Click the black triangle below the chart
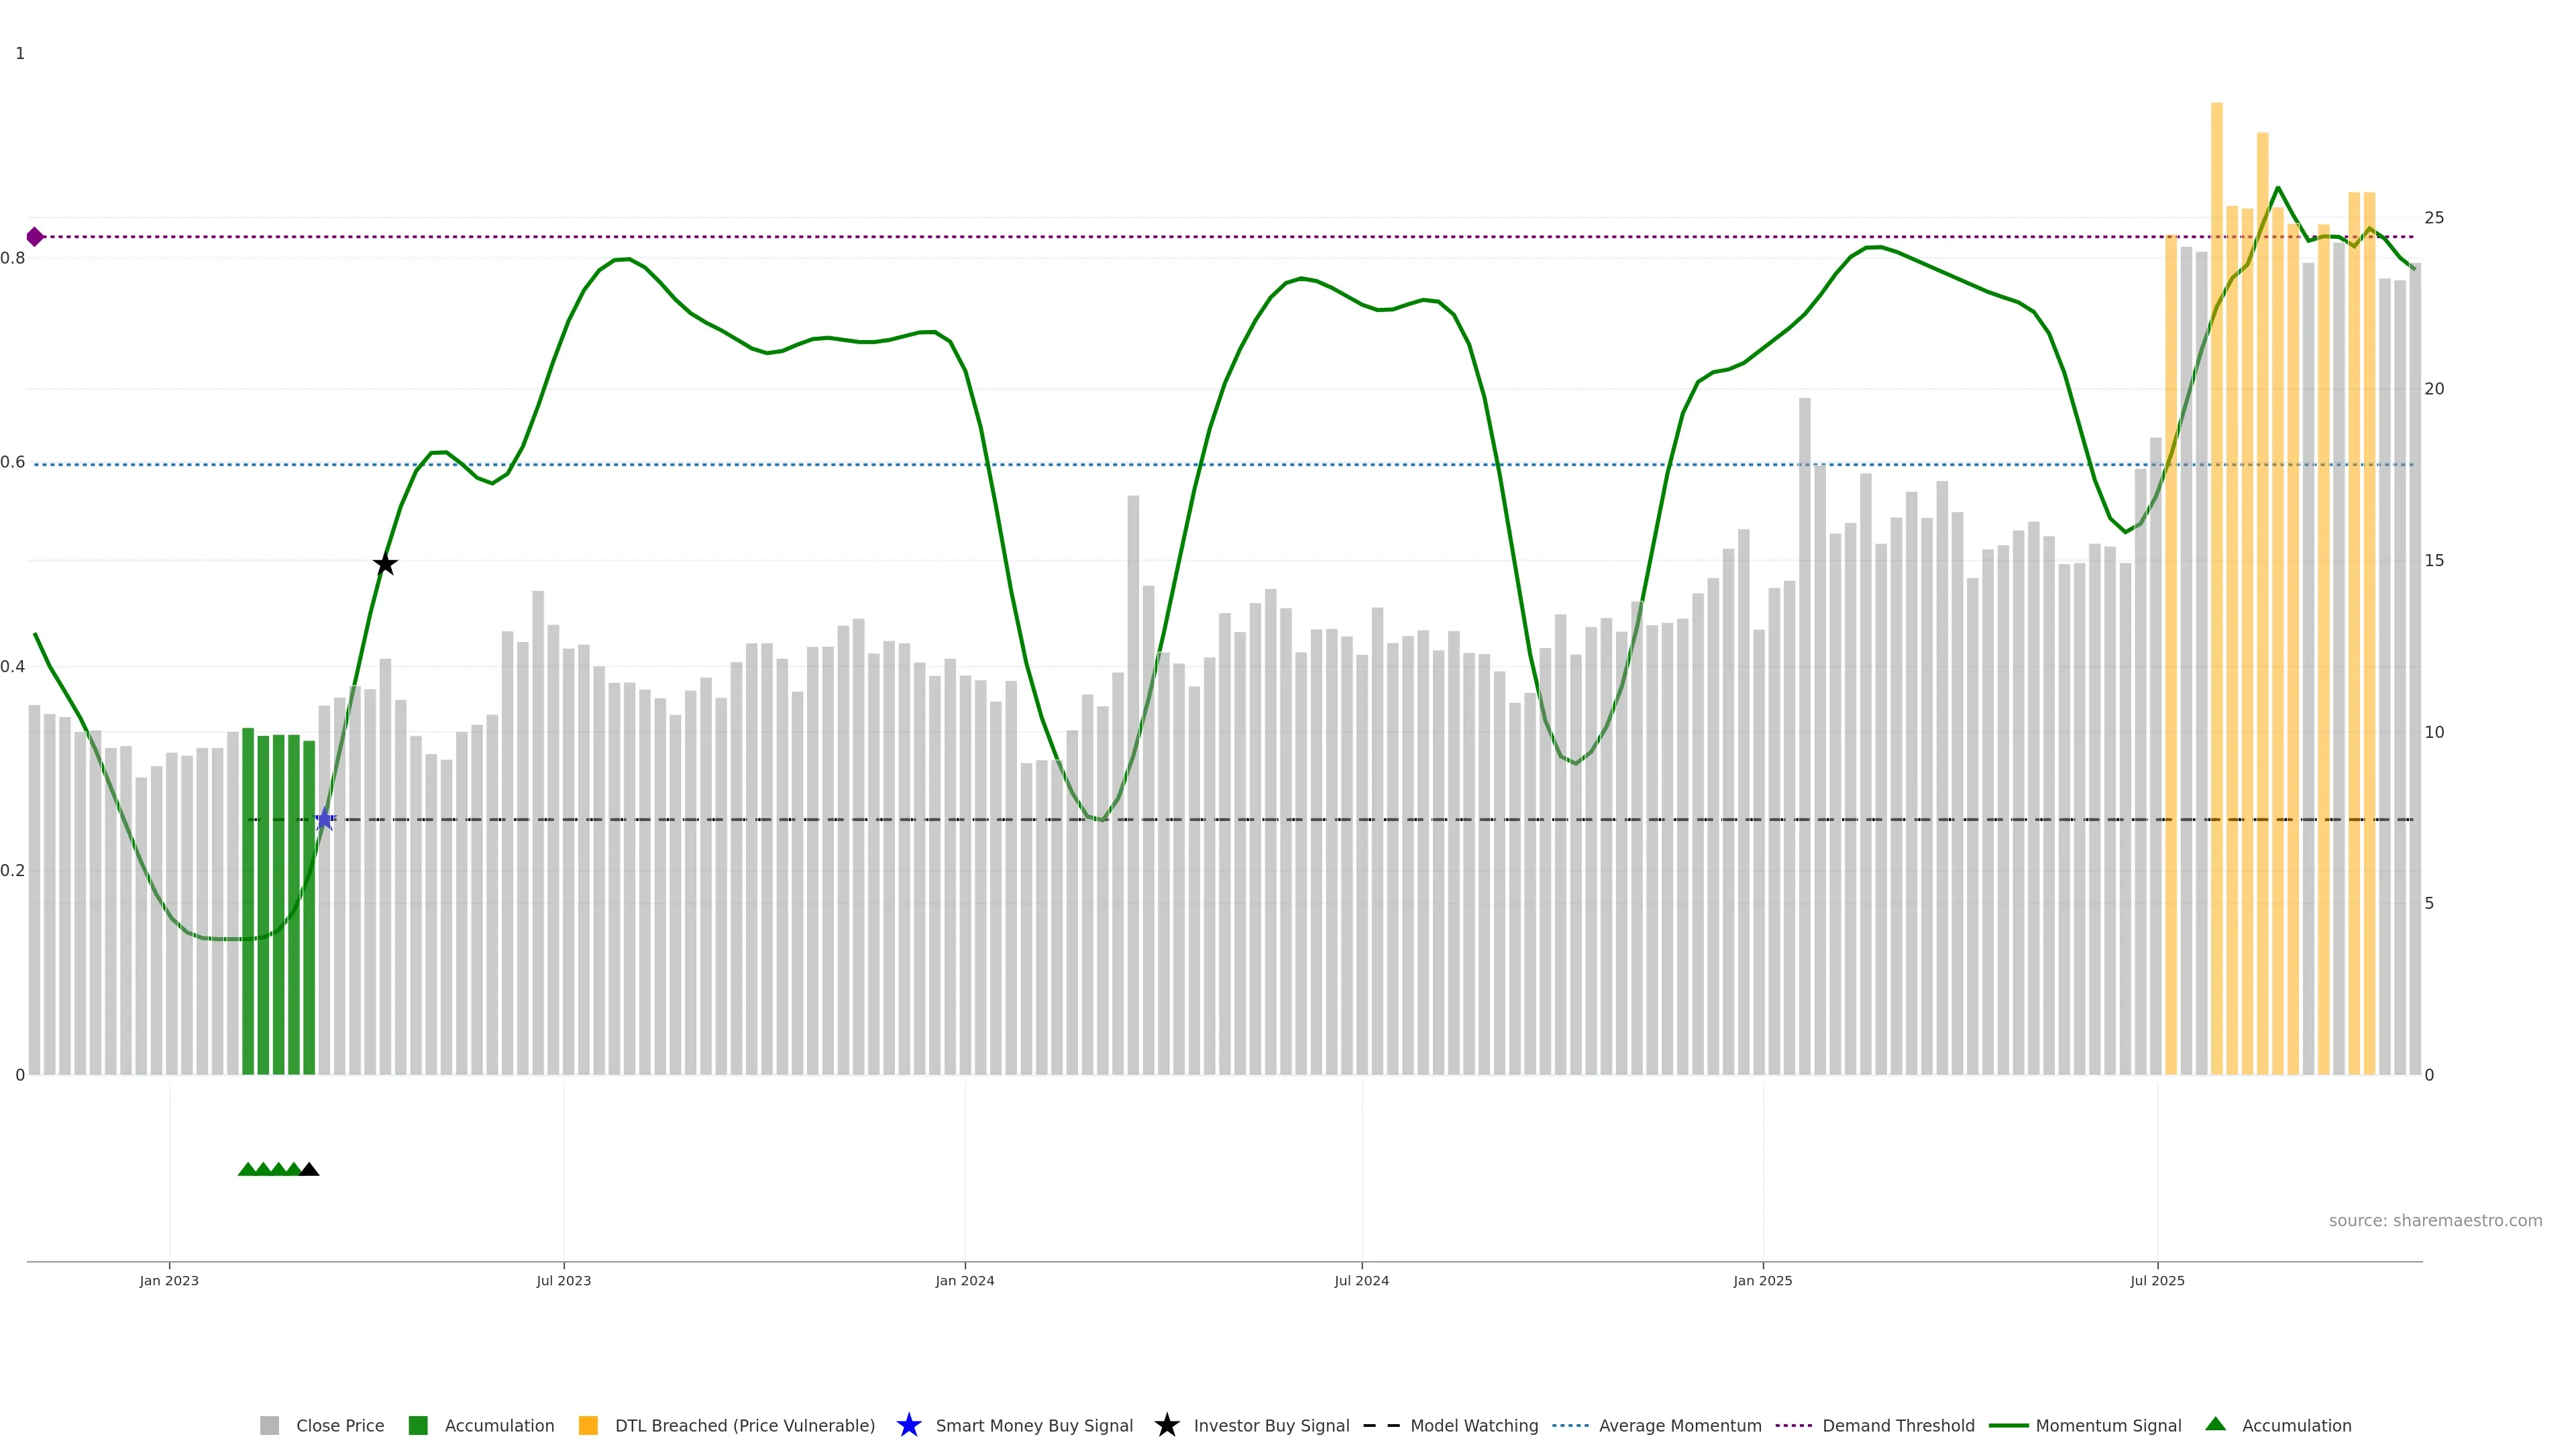 (x=309, y=1170)
